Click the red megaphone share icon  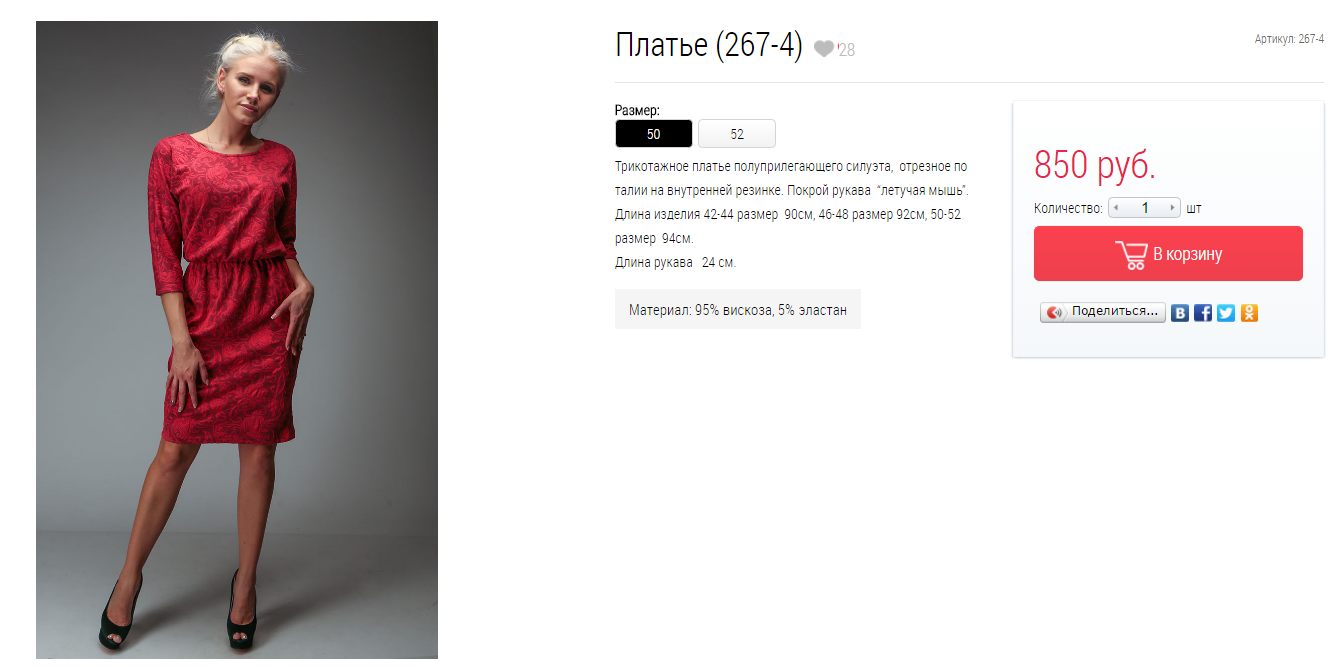(x=1055, y=312)
